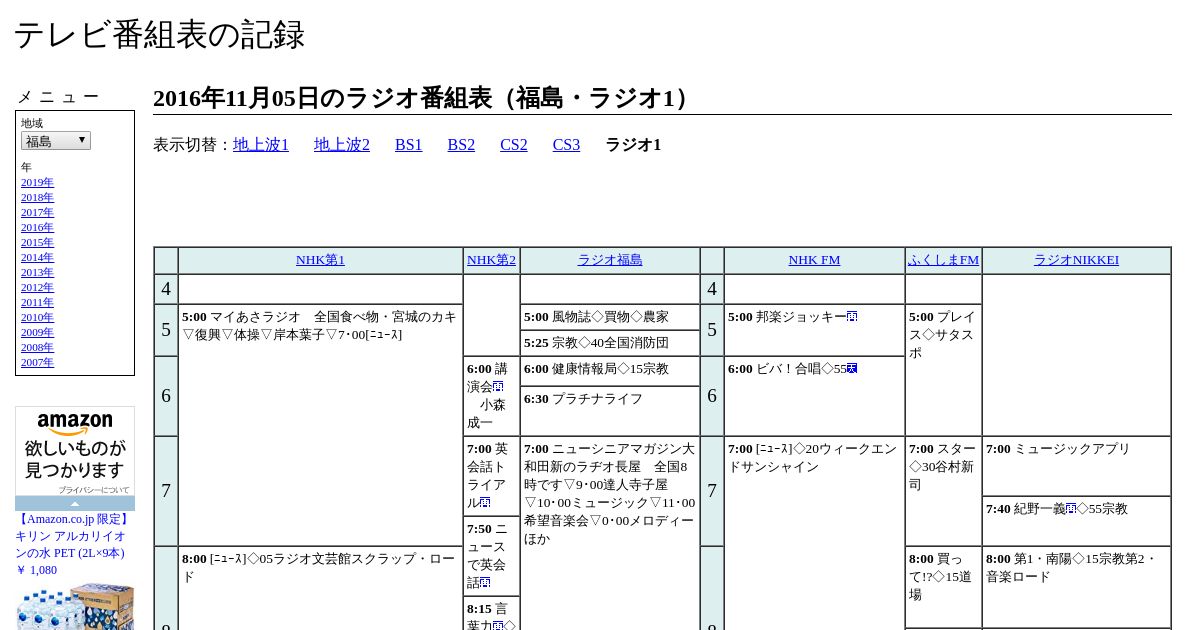Open the 2013年 archive link
Image resolution: width=1200 pixels, height=630 pixels.
coord(37,272)
